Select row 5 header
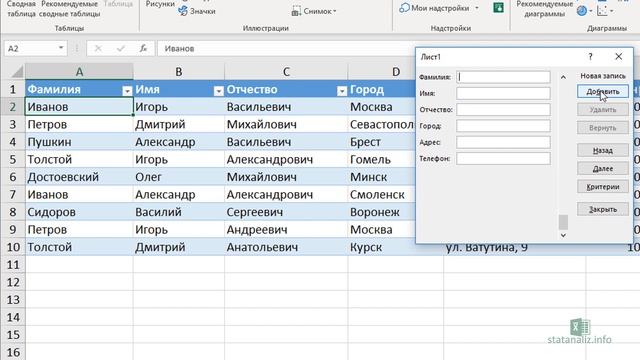The image size is (640, 360). [13, 159]
